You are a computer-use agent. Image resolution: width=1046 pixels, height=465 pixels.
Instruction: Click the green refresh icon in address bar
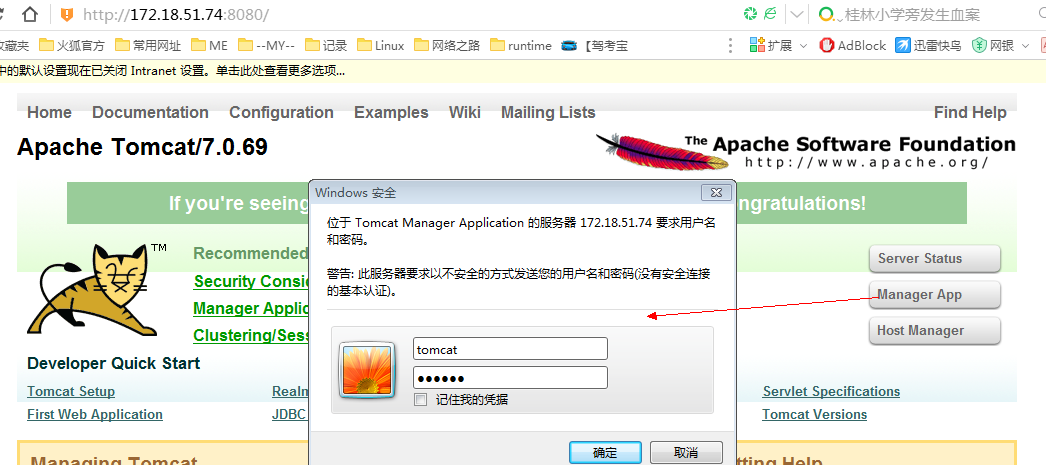pos(751,14)
